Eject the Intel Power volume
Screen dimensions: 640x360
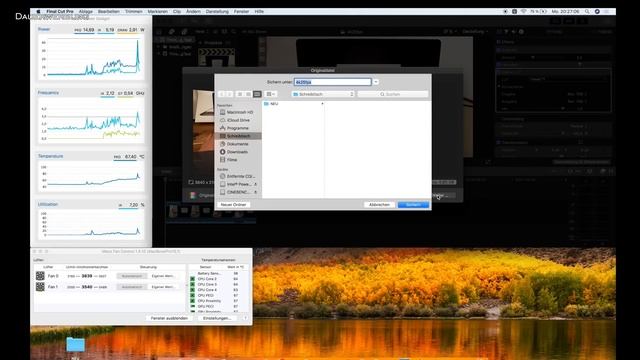(256, 184)
